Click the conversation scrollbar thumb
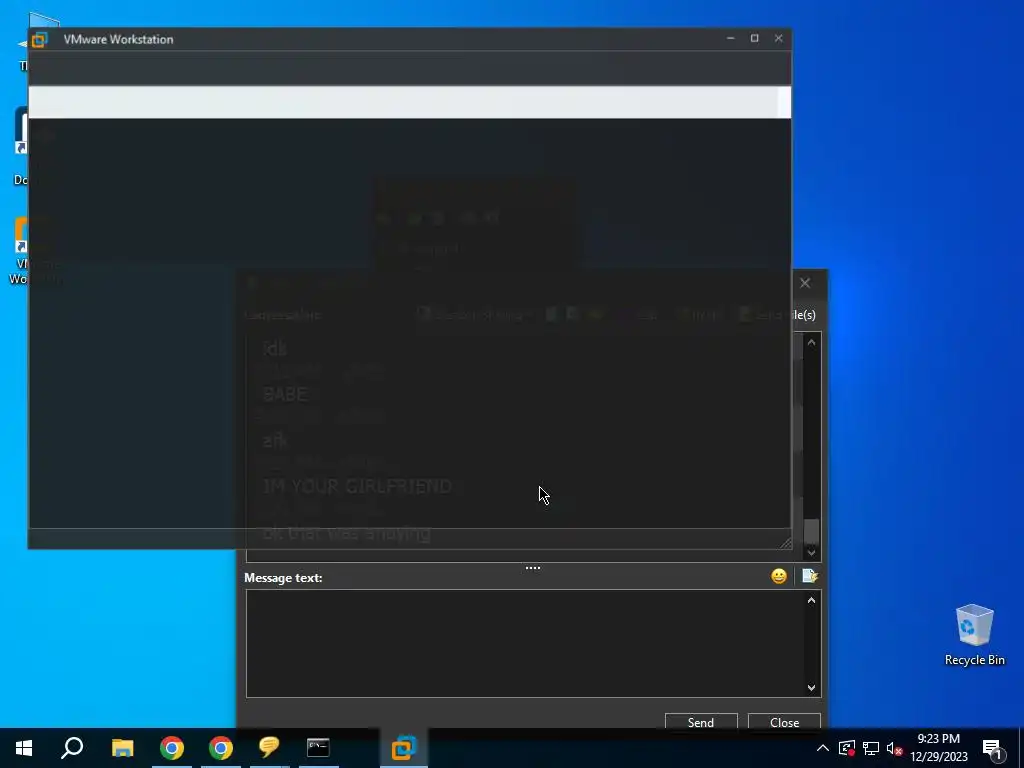The width and height of the screenshot is (1024, 768). point(811,531)
